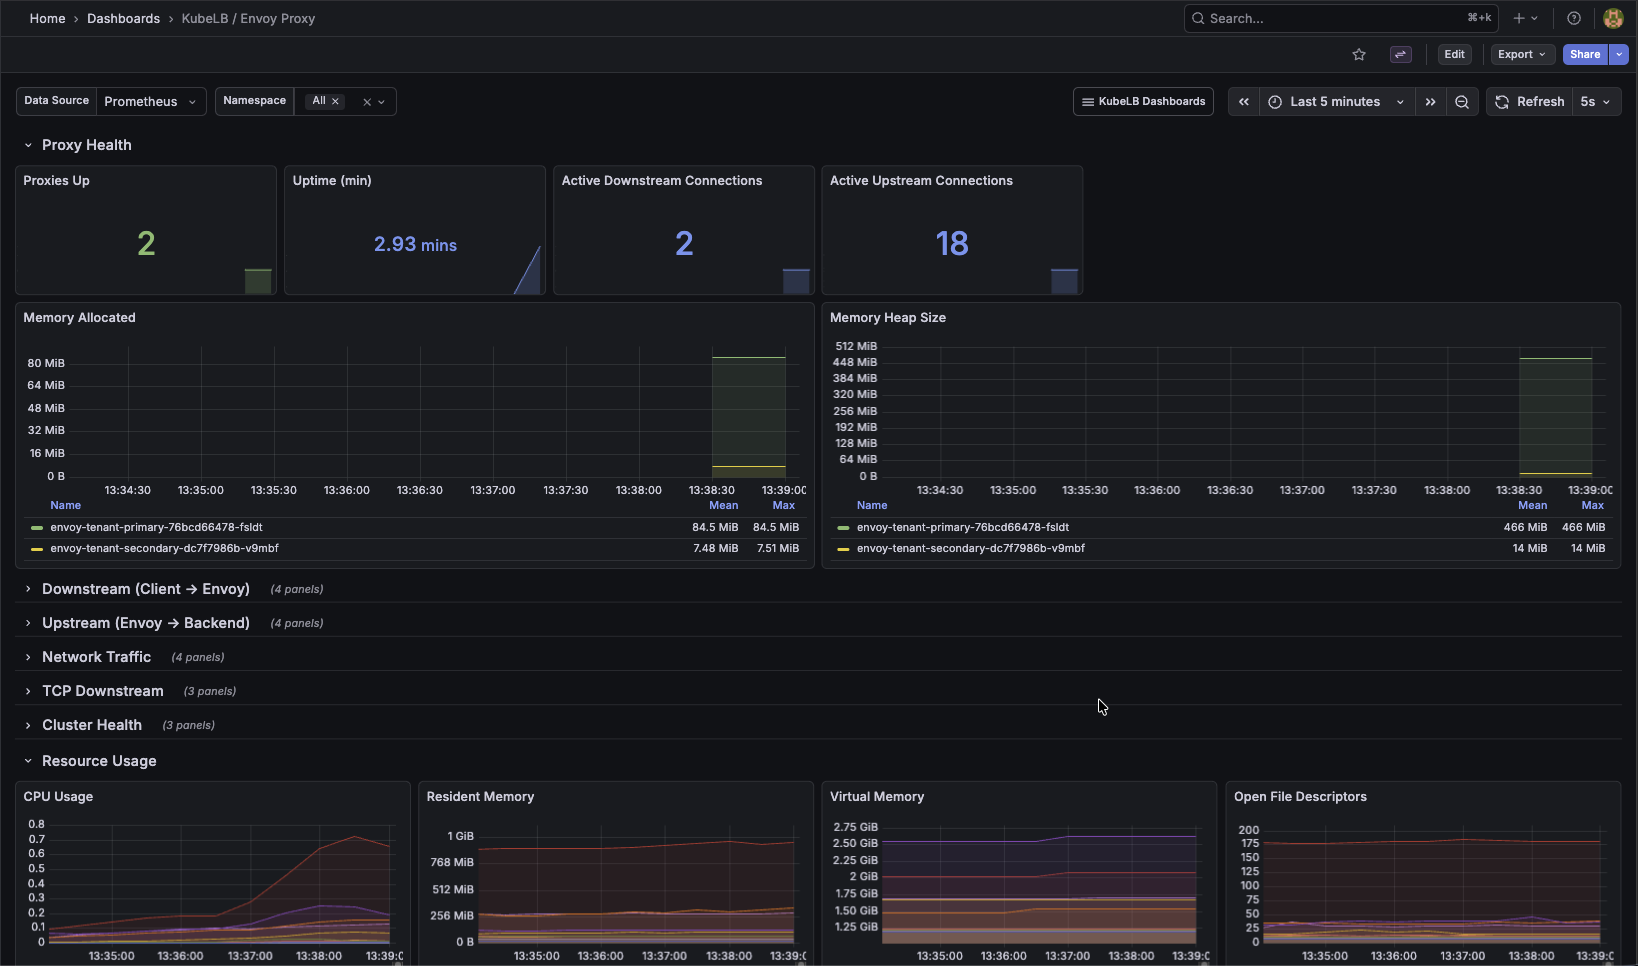This screenshot has height=966, width=1638.
Task: Remove the All namespace filter chip
Action: (336, 100)
